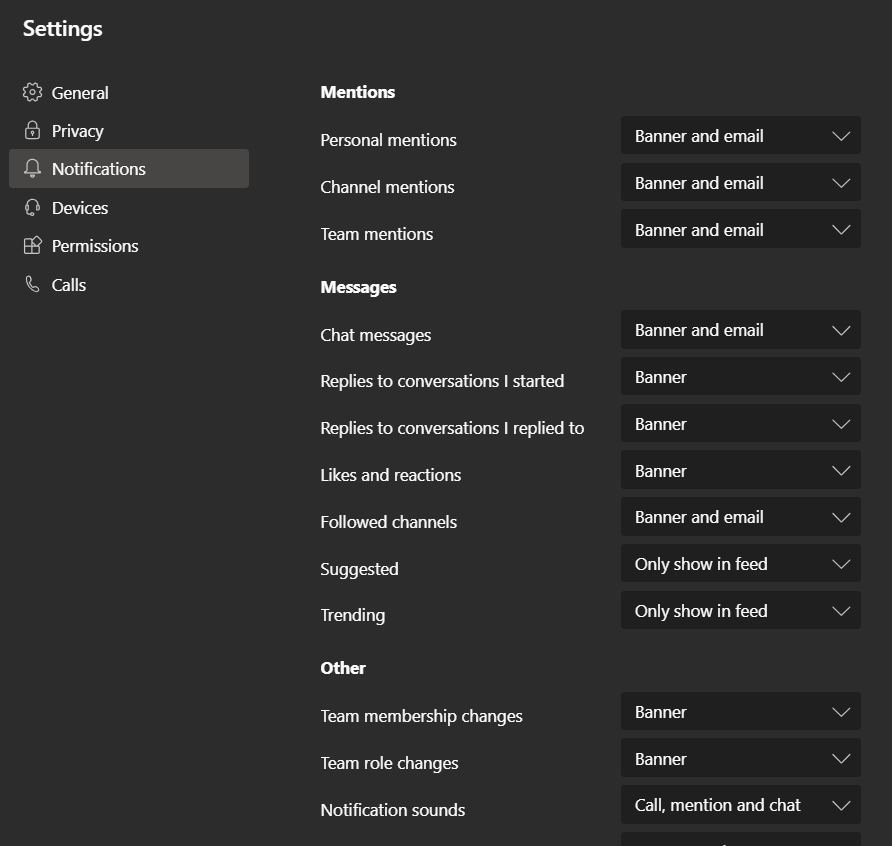Click the Notifications bell icon
Image resolution: width=892 pixels, height=846 pixels.
32,169
